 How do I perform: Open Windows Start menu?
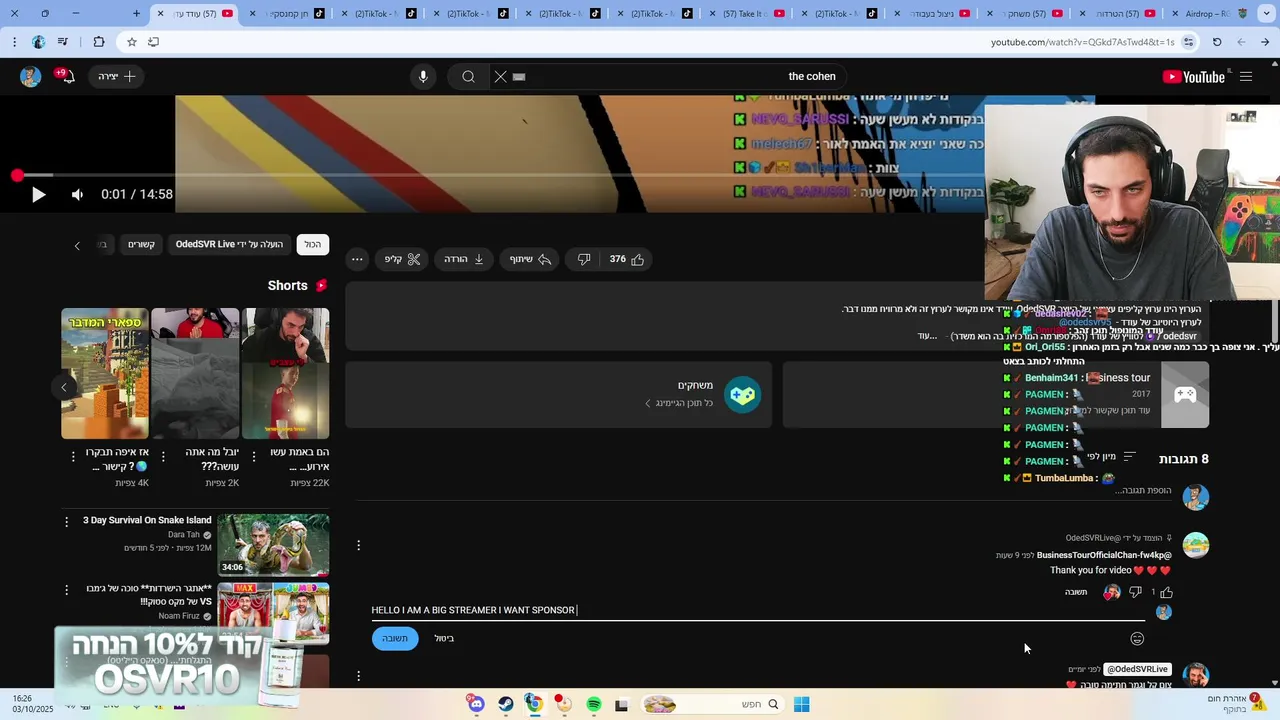point(801,704)
